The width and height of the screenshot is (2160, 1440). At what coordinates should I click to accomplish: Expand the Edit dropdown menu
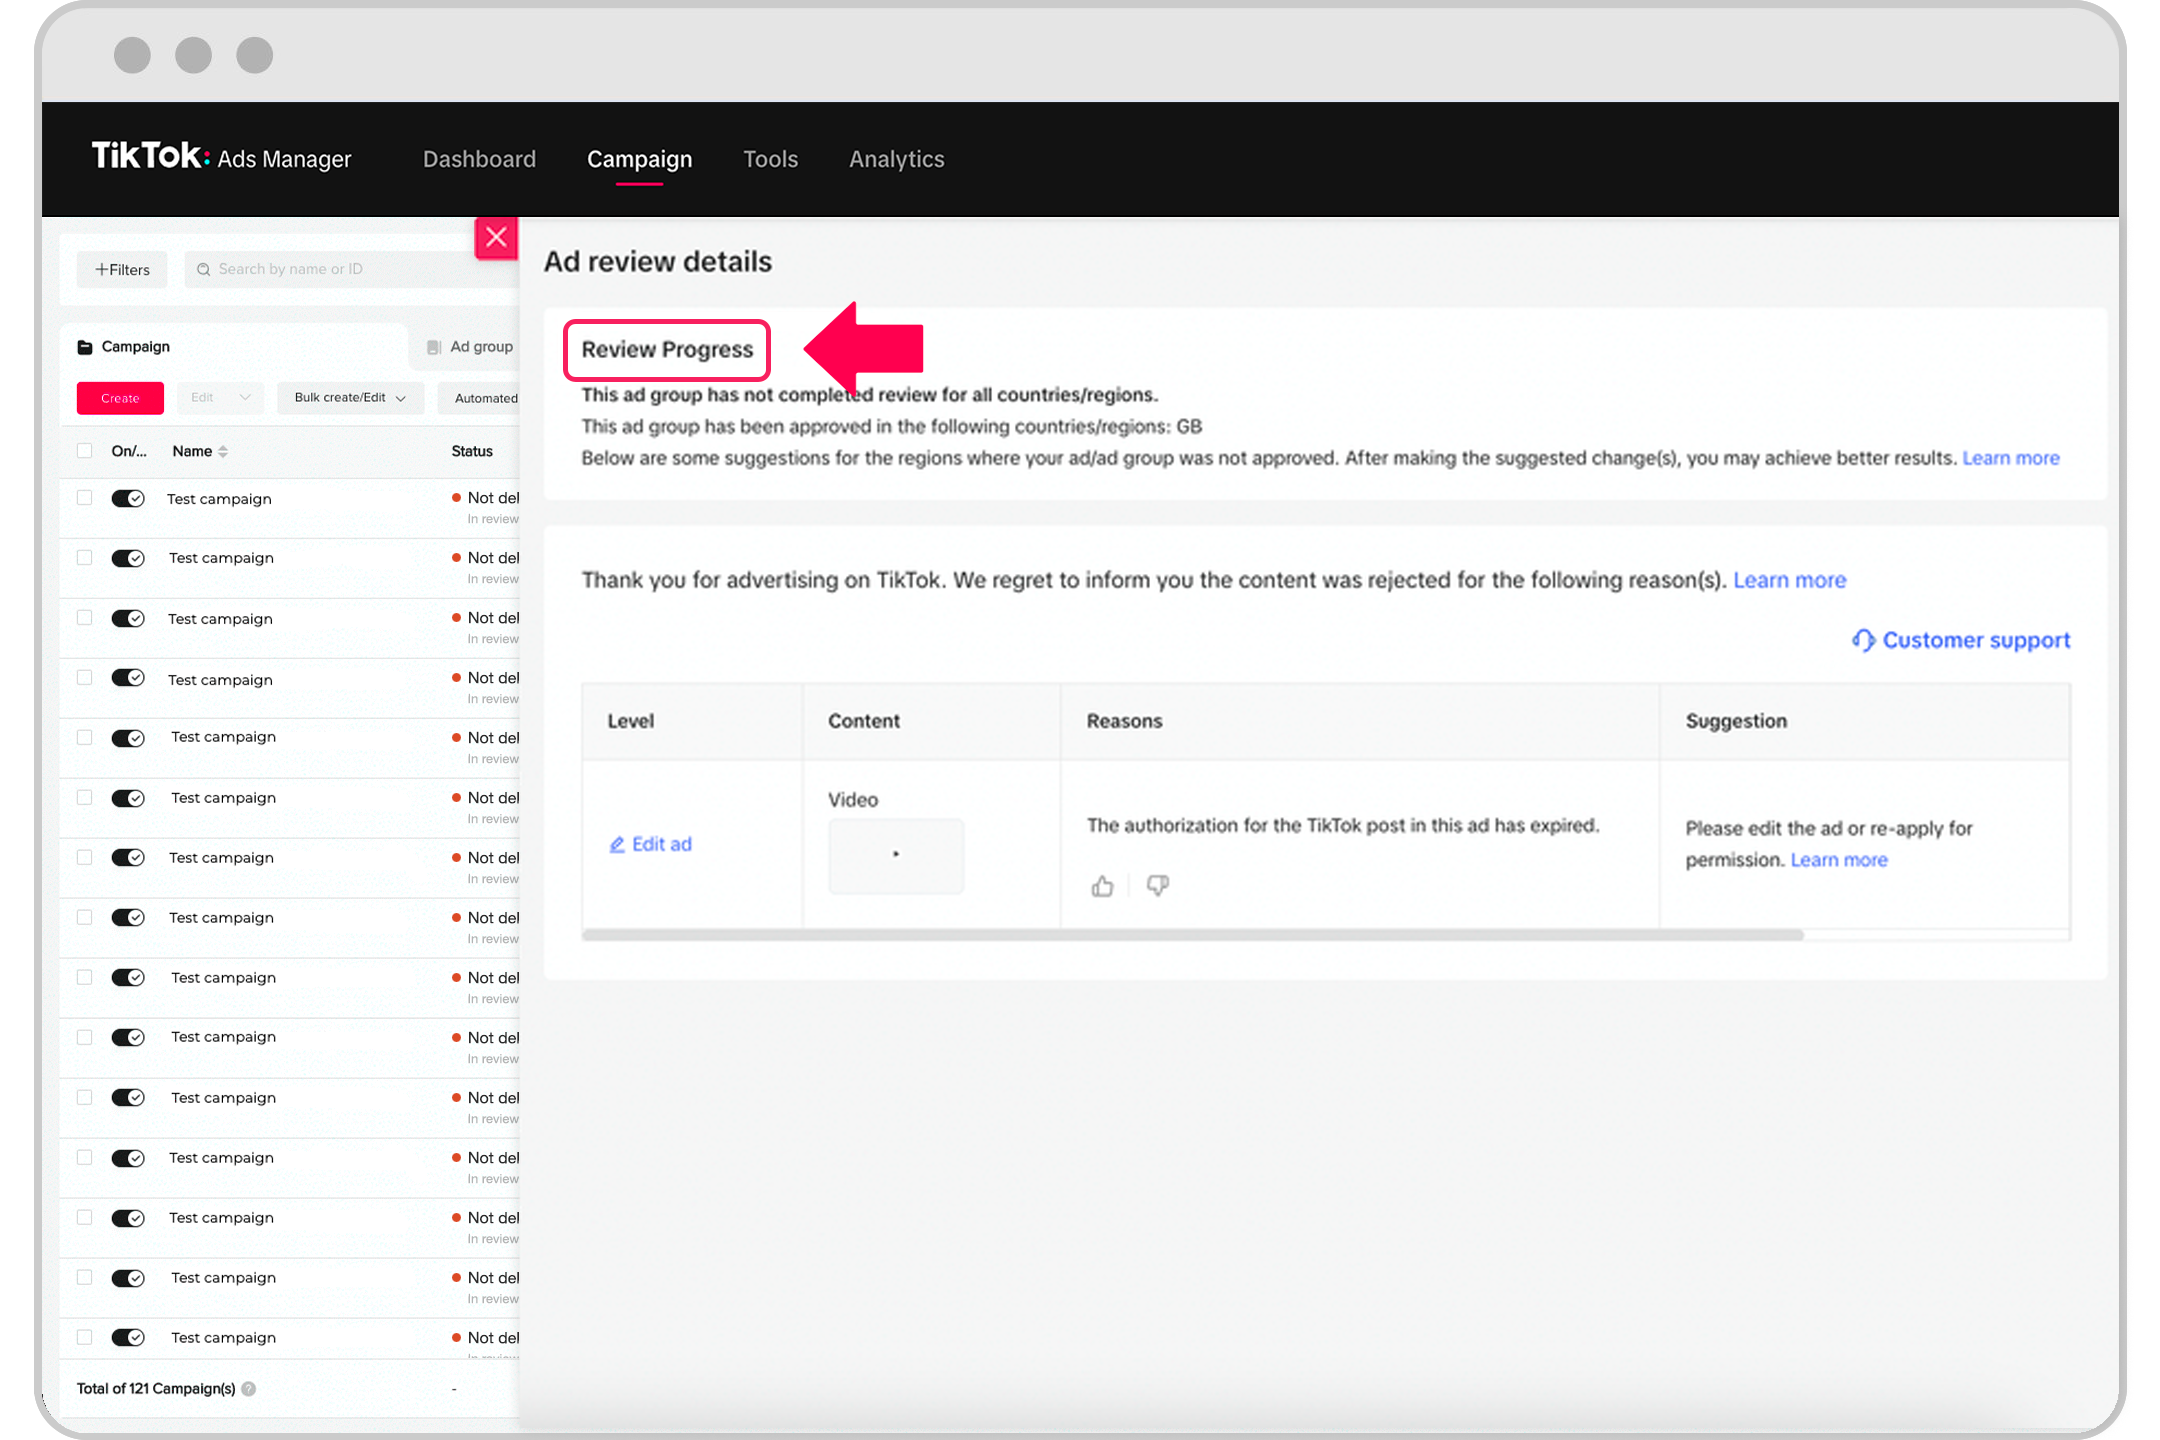point(220,398)
